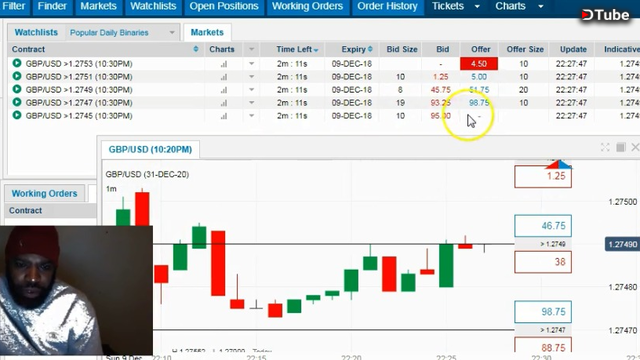Open ticket for GBP/USD >1.2749 contract

(17, 89)
